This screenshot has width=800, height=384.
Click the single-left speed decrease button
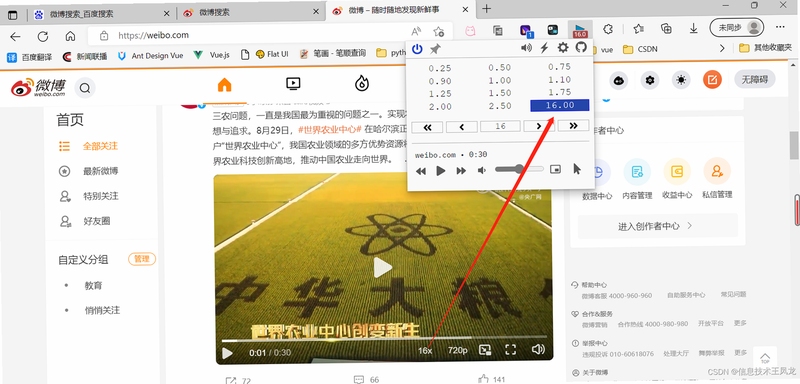coord(462,127)
